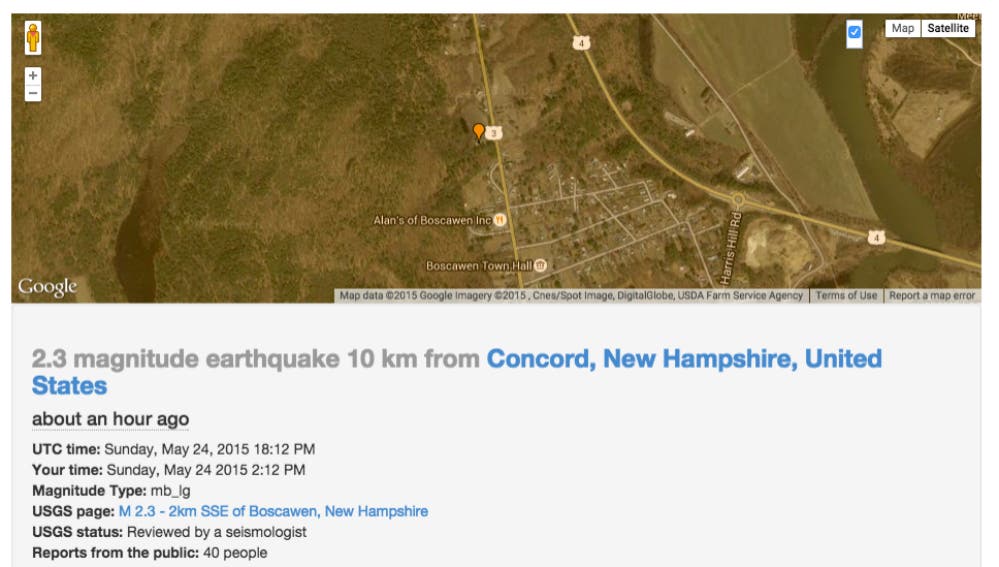Viewport: 999px width, 567px height.
Task: Zoom in with the plus button
Action: click(x=33, y=75)
